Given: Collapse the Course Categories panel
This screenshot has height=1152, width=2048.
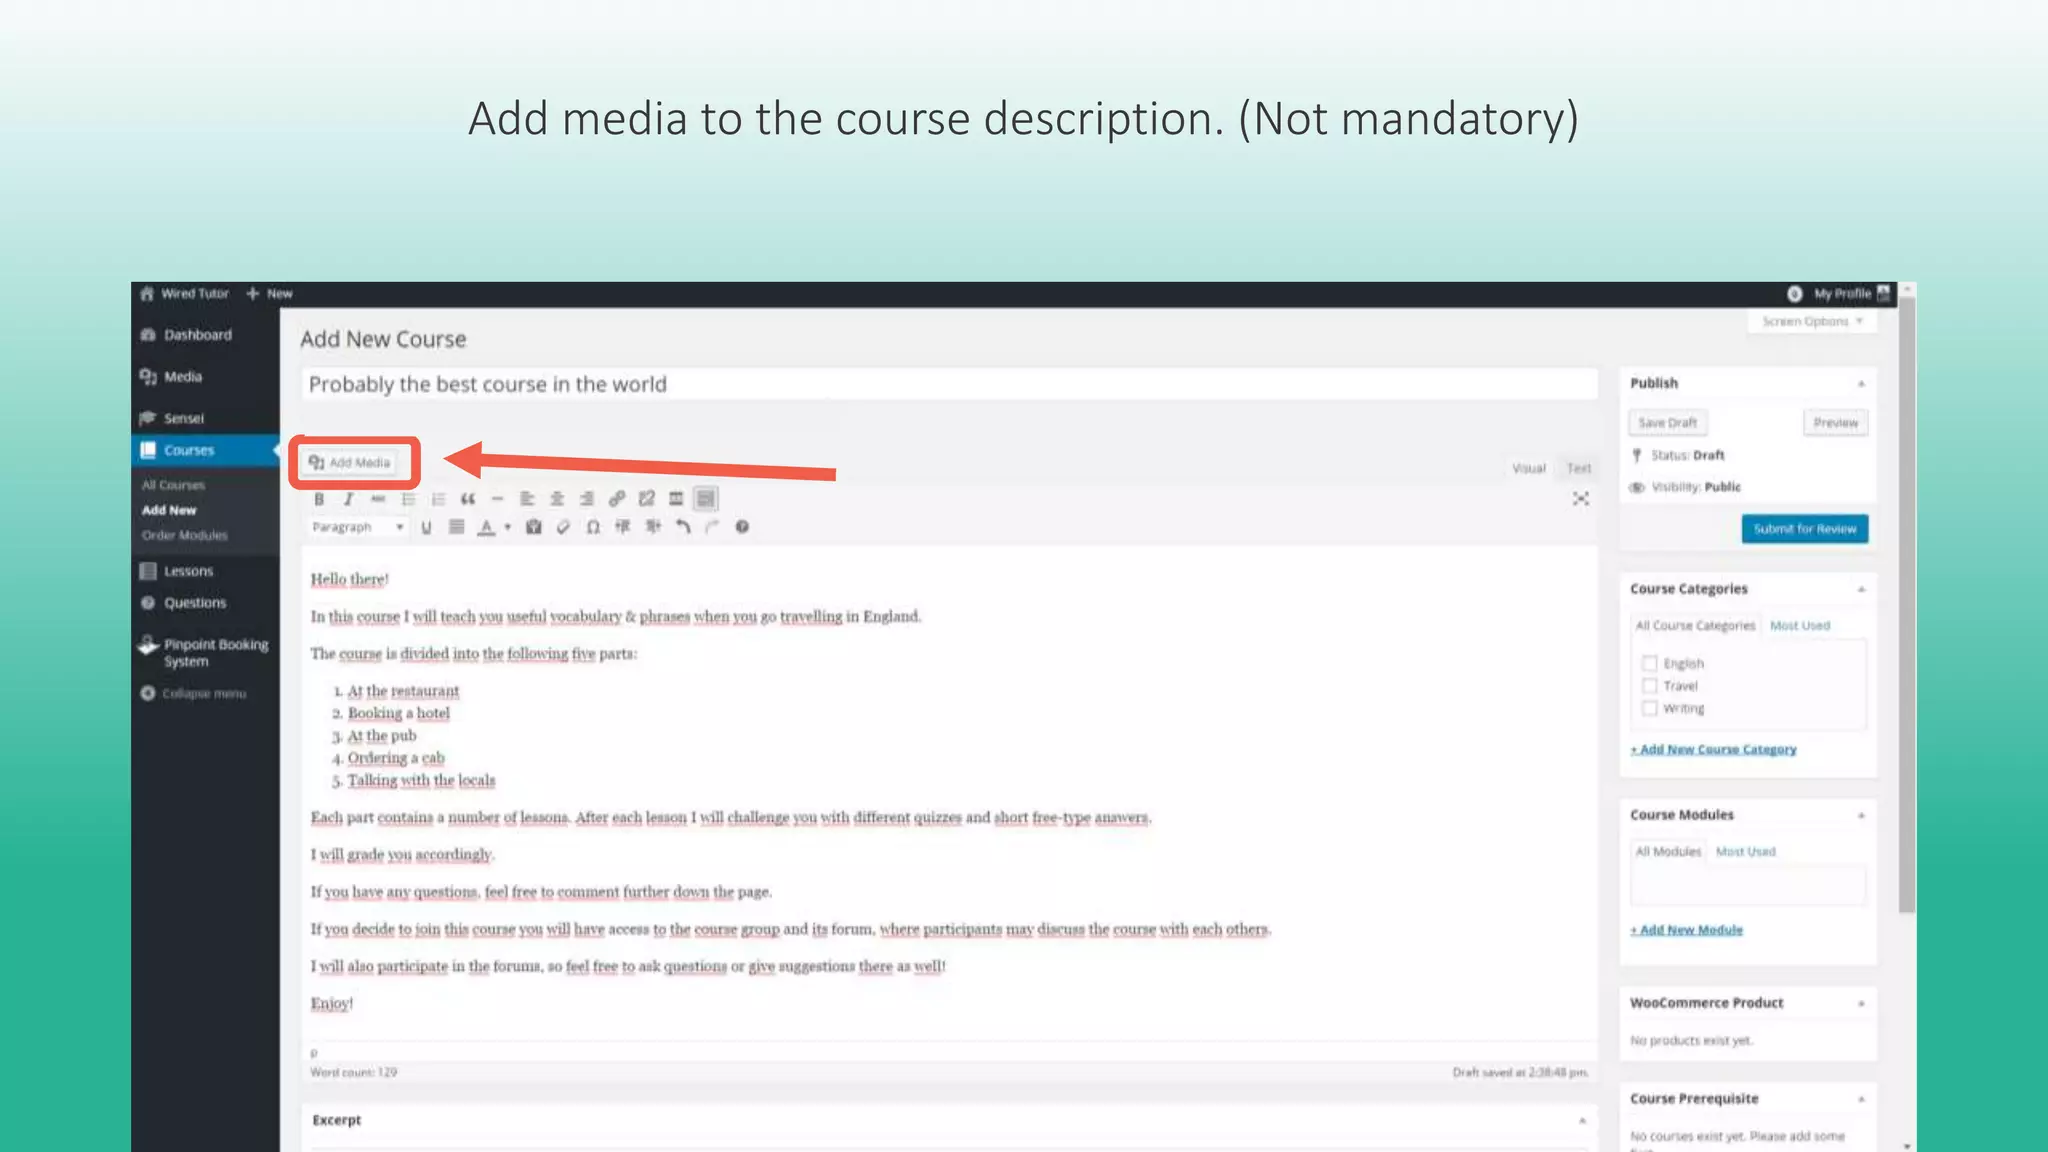Looking at the screenshot, I should point(1861,590).
